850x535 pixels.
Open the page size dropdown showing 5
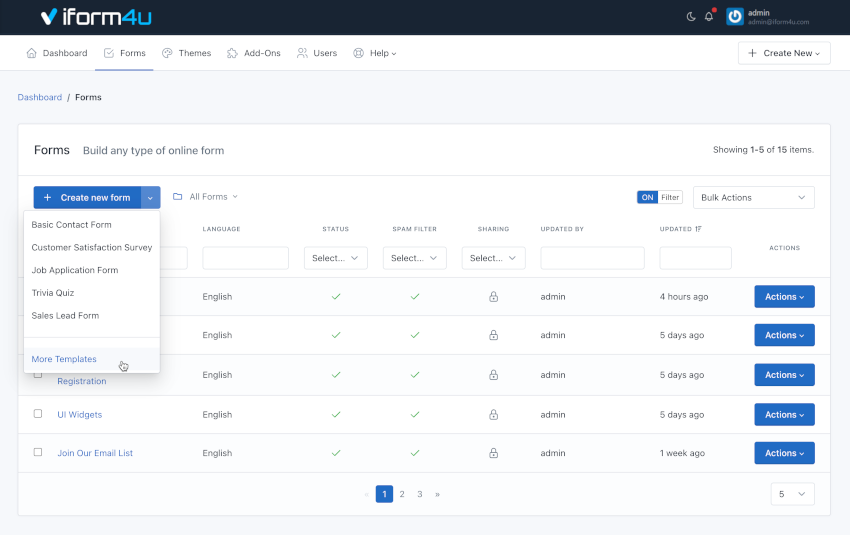coord(792,494)
